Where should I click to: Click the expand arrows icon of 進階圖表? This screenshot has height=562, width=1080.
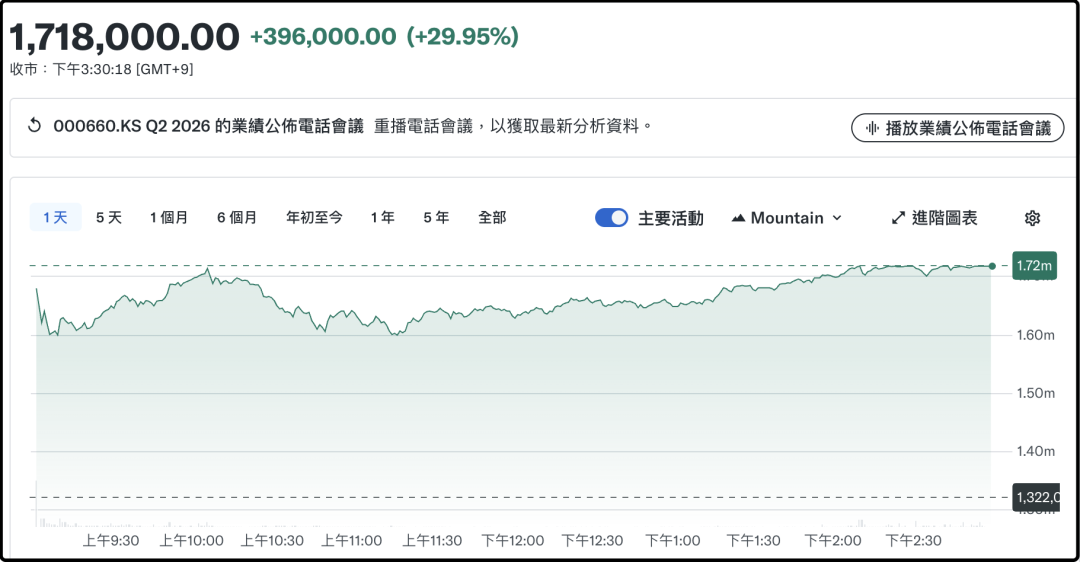click(898, 218)
